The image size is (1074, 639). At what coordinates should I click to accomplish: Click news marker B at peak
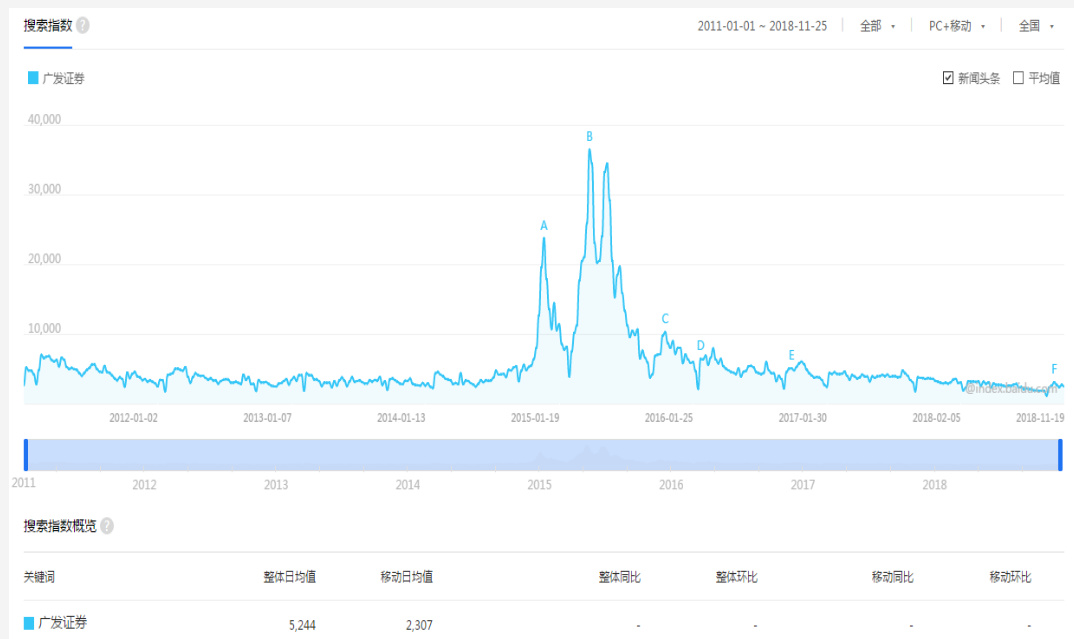[x=589, y=136]
